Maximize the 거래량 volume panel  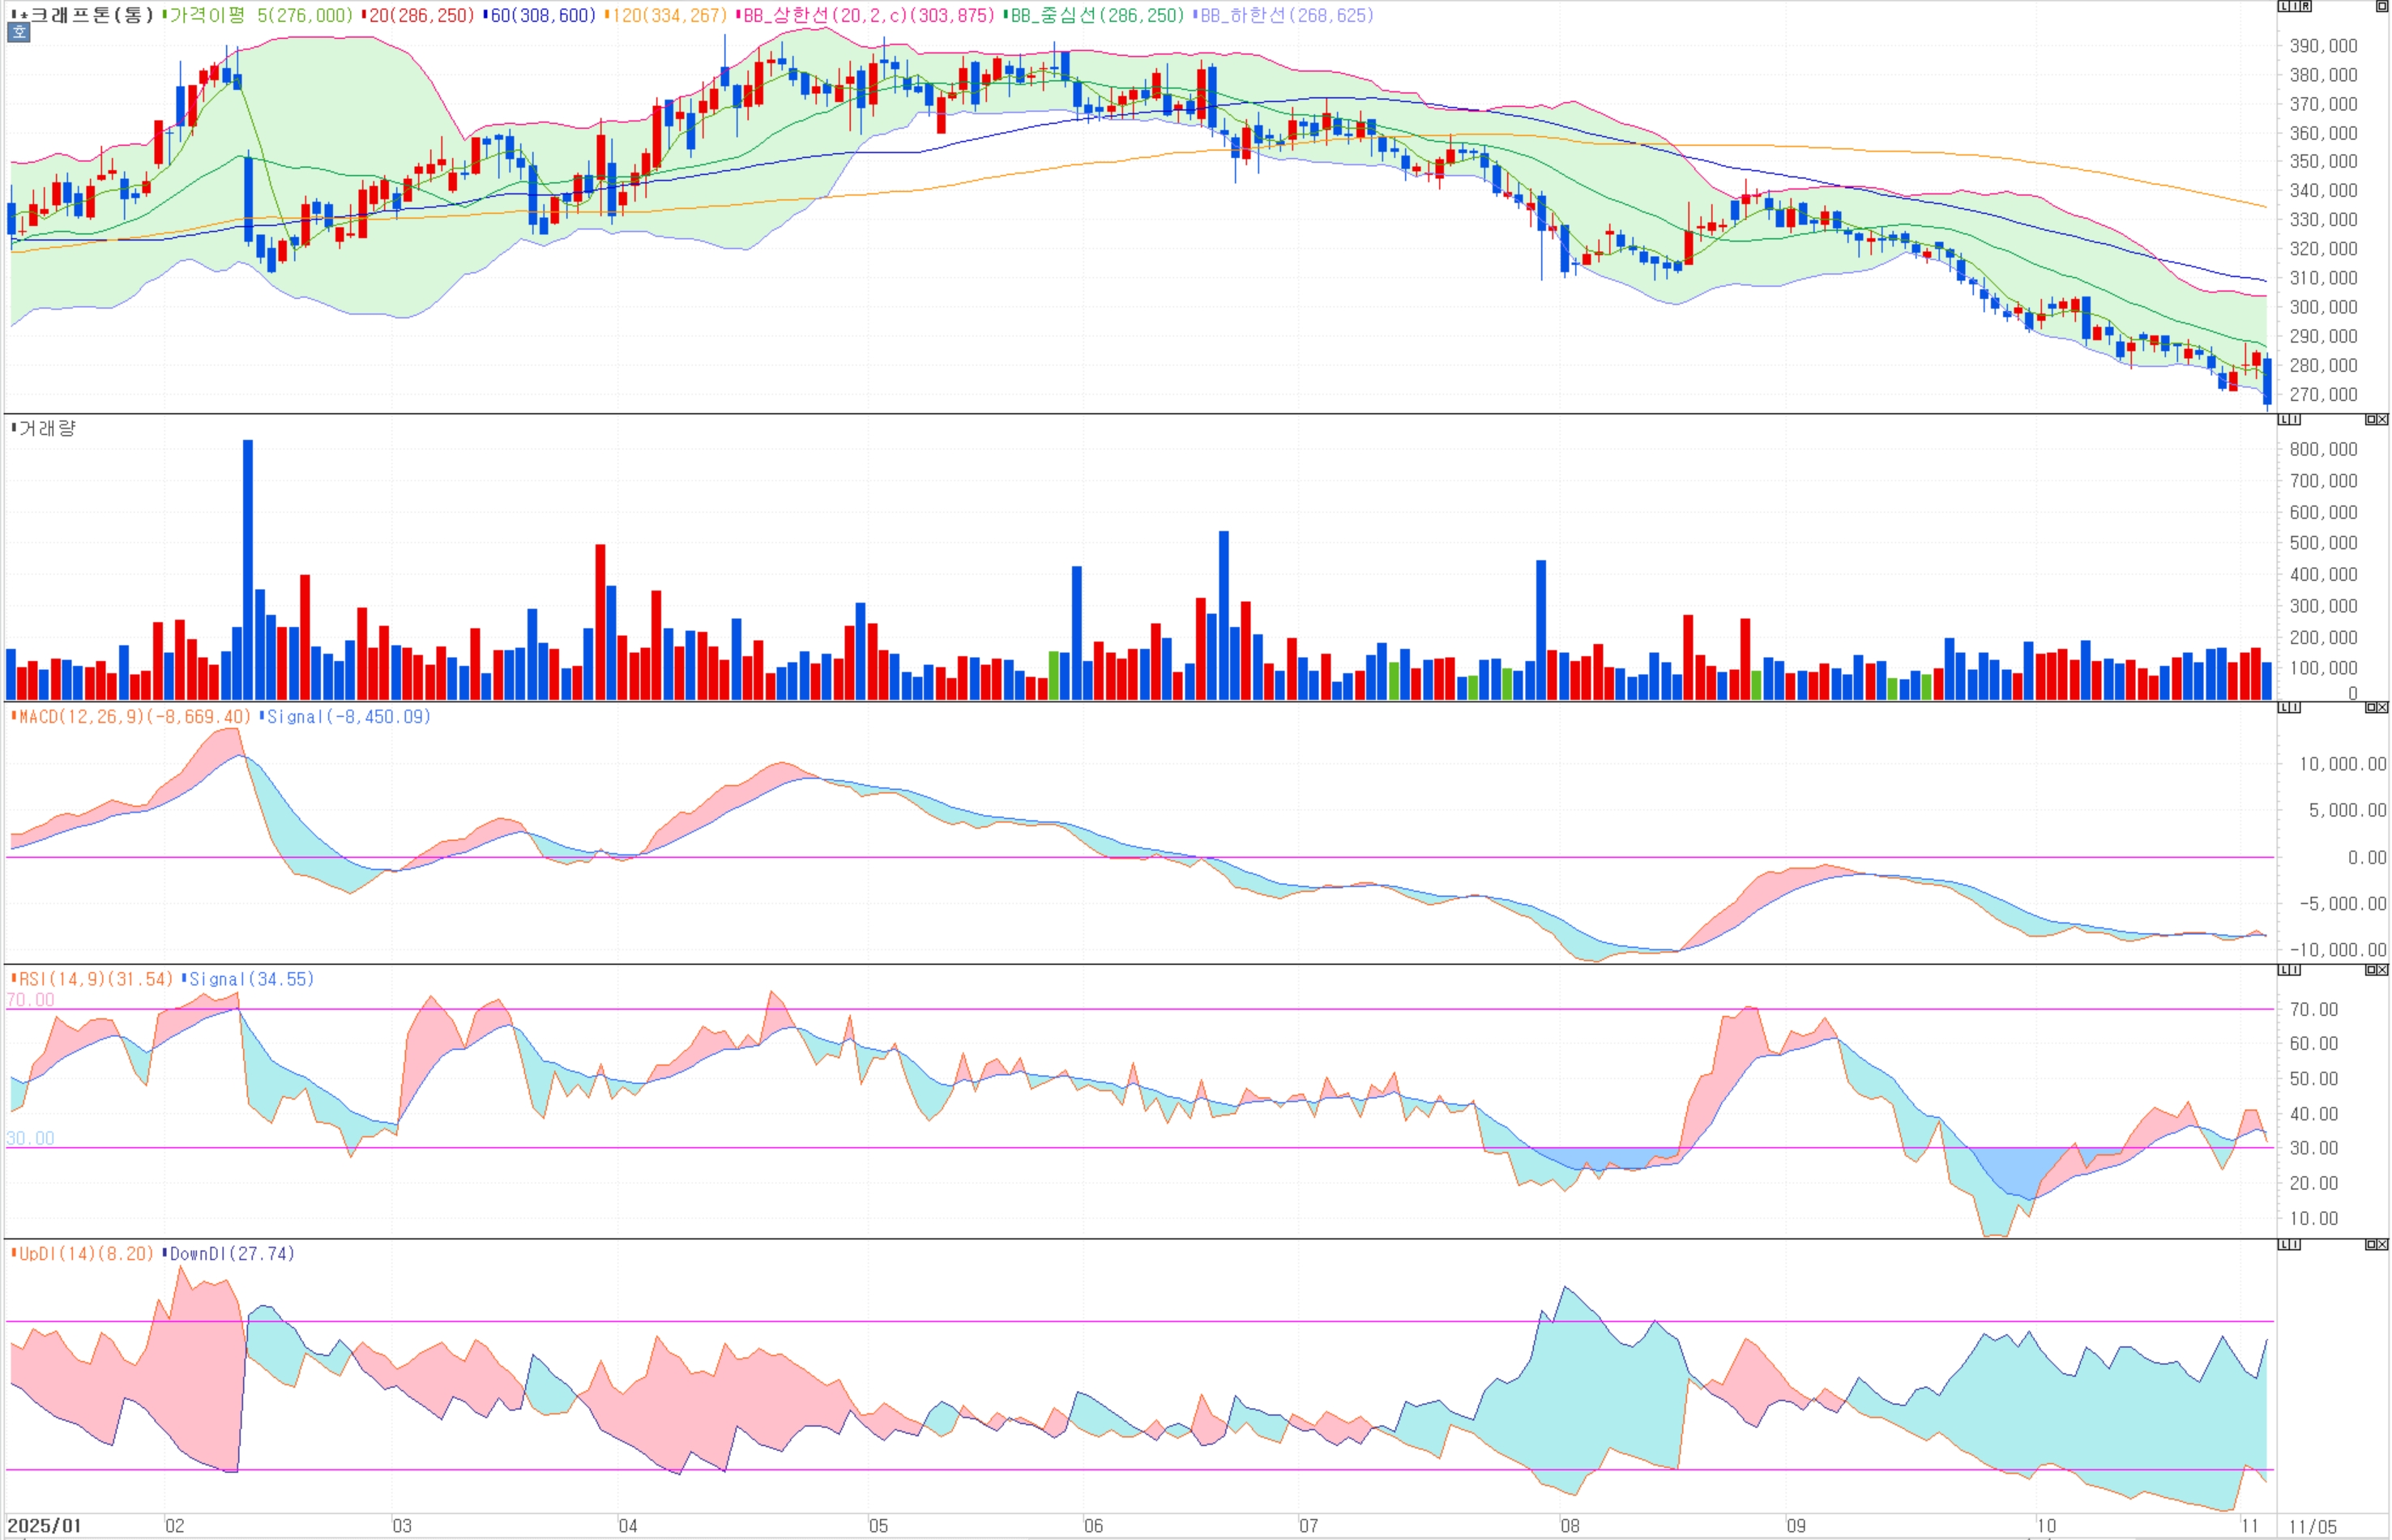2370,420
